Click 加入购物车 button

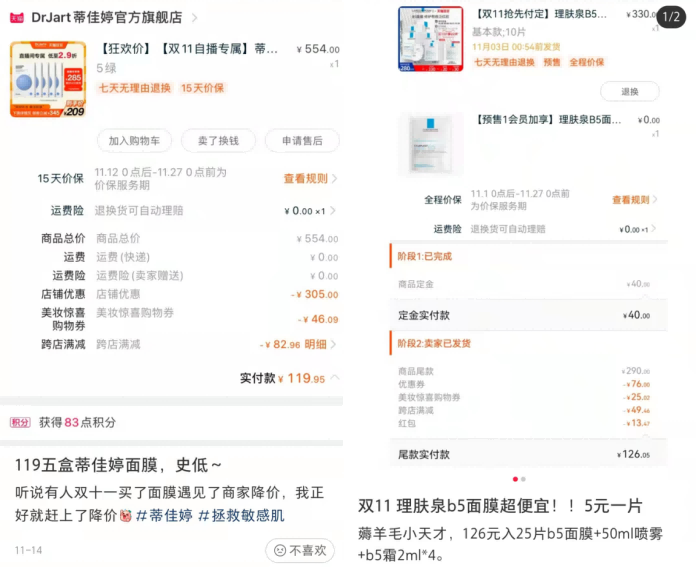coord(134,141)
